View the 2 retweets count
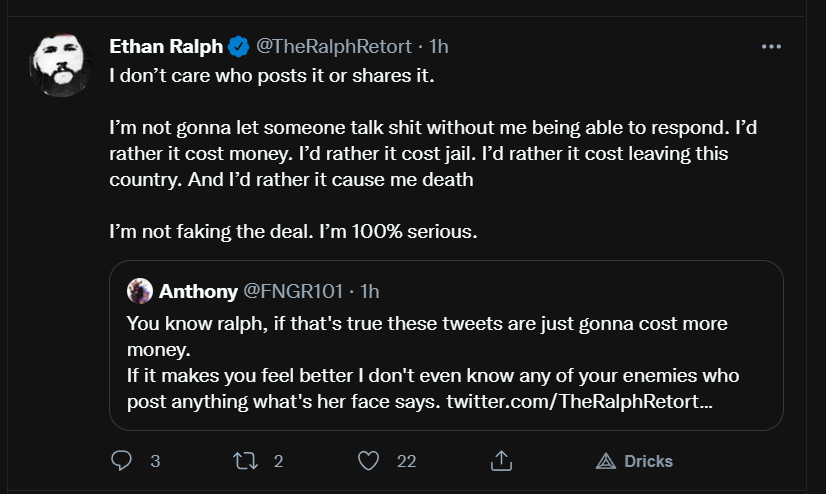 279,461
